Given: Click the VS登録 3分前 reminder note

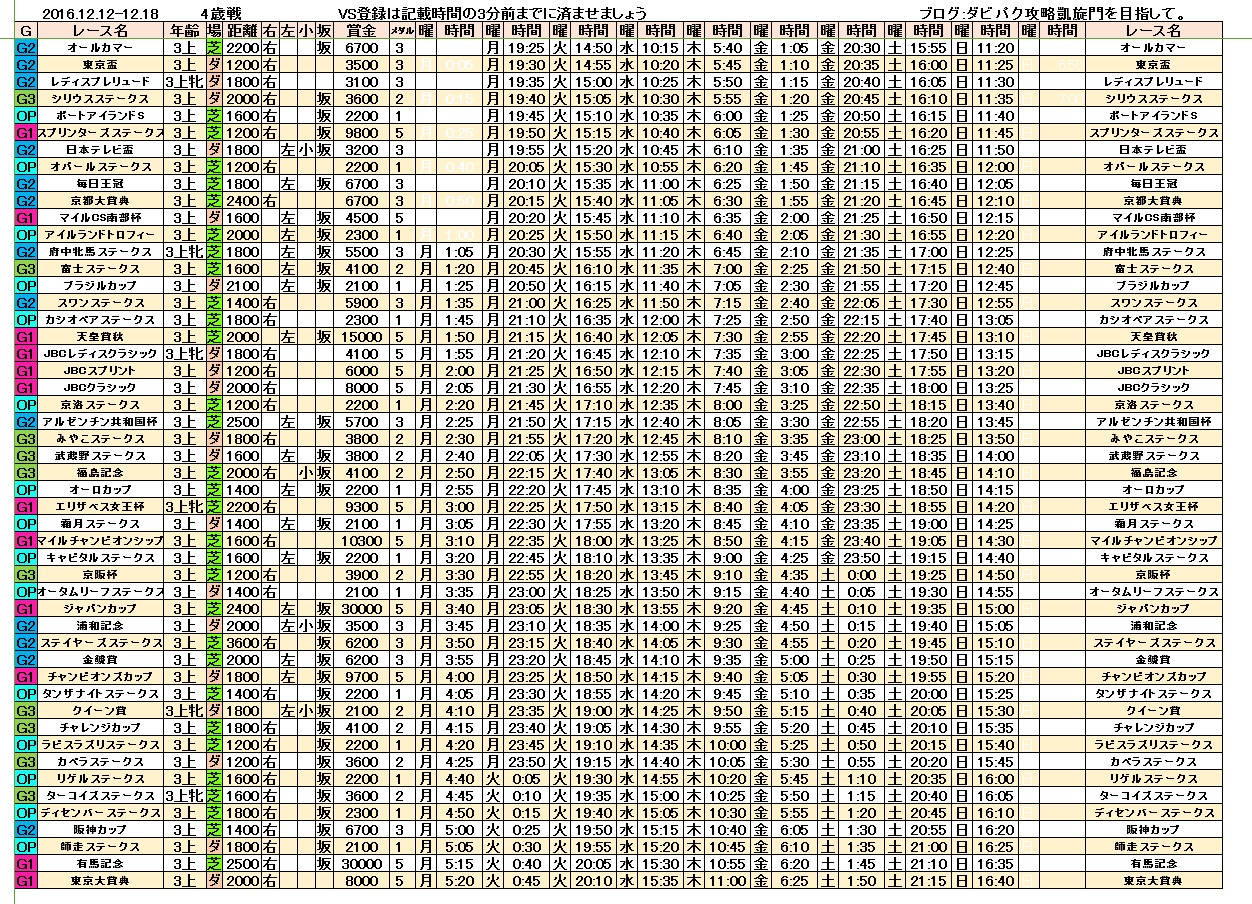Looking at the screenshot, I should [x=492, y=13].
